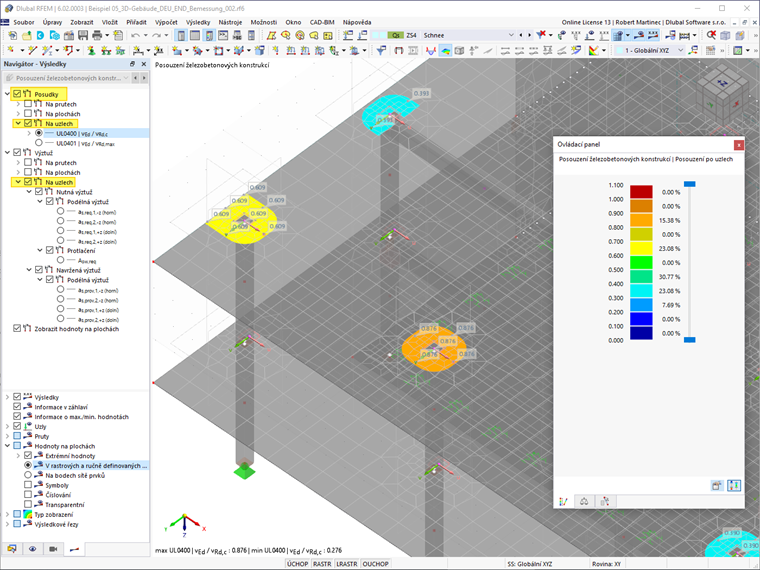Click the control panel factors balance tab
This screenshot has width=760, height=570.
(584, 502)
